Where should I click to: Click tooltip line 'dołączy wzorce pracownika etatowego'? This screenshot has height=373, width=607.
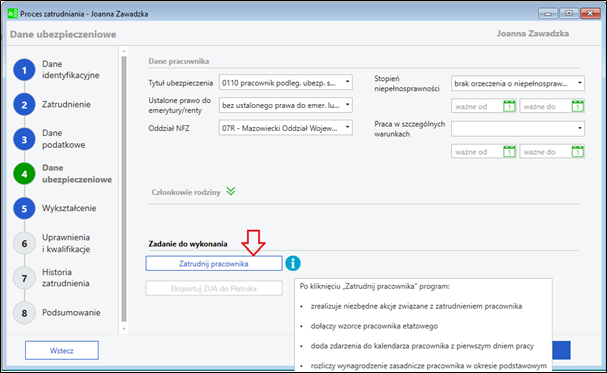374,326
